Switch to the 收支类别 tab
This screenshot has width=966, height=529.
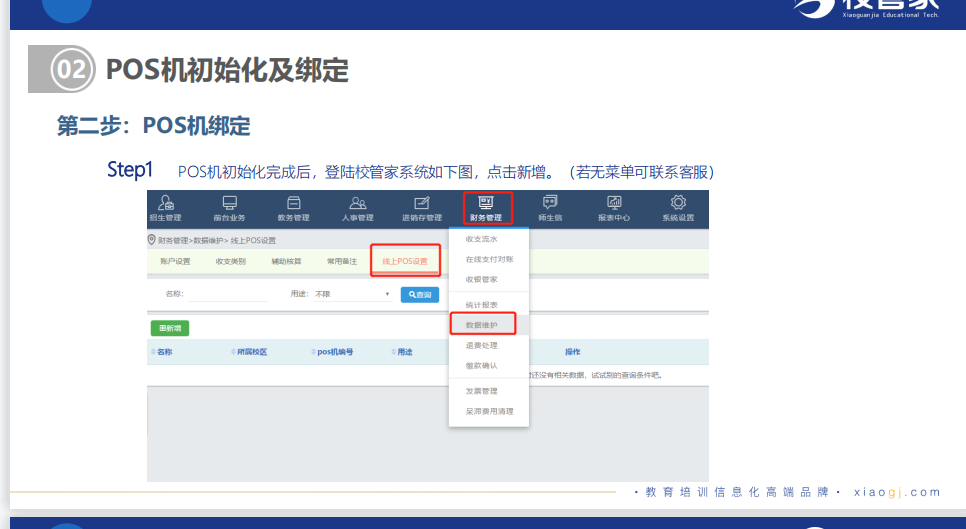(x=231, y=261)
